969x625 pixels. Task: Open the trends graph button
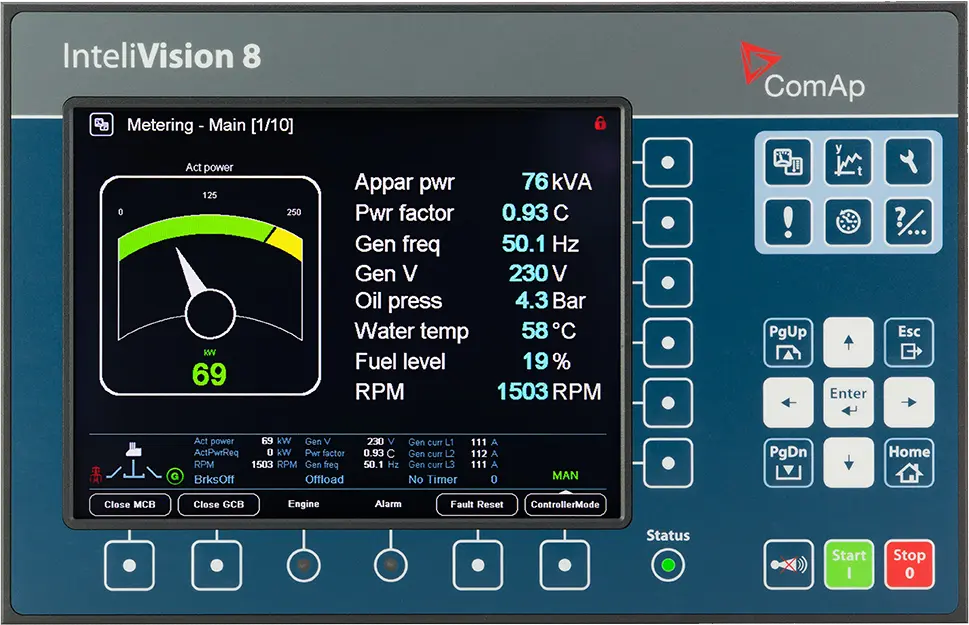pyautogui.click(x=848, y=161)
